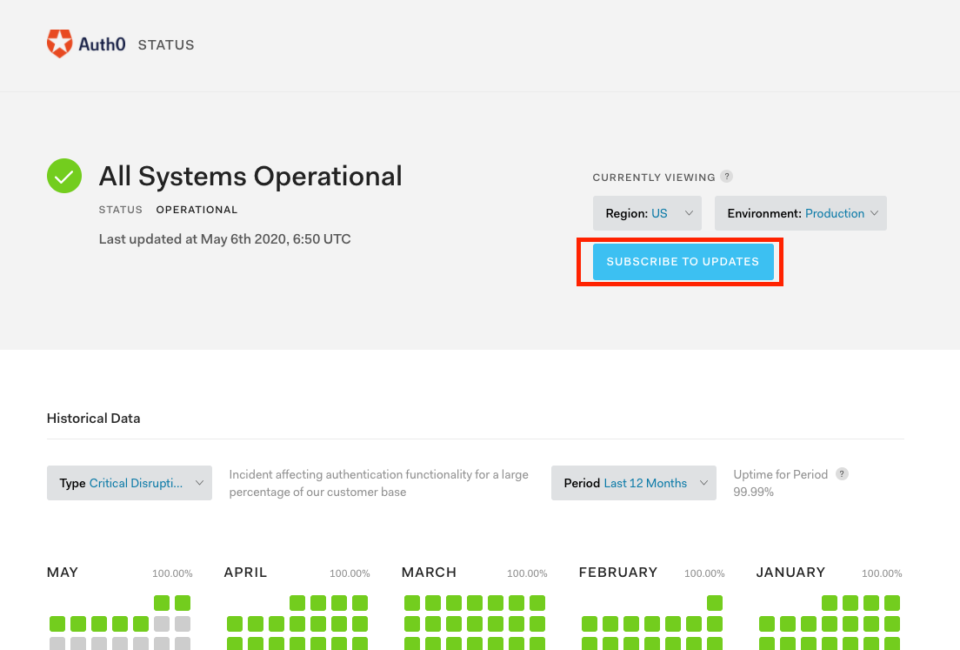Click the green operational checkmark icon
This screenshot has height=650, width=960.
coord(63,175)
